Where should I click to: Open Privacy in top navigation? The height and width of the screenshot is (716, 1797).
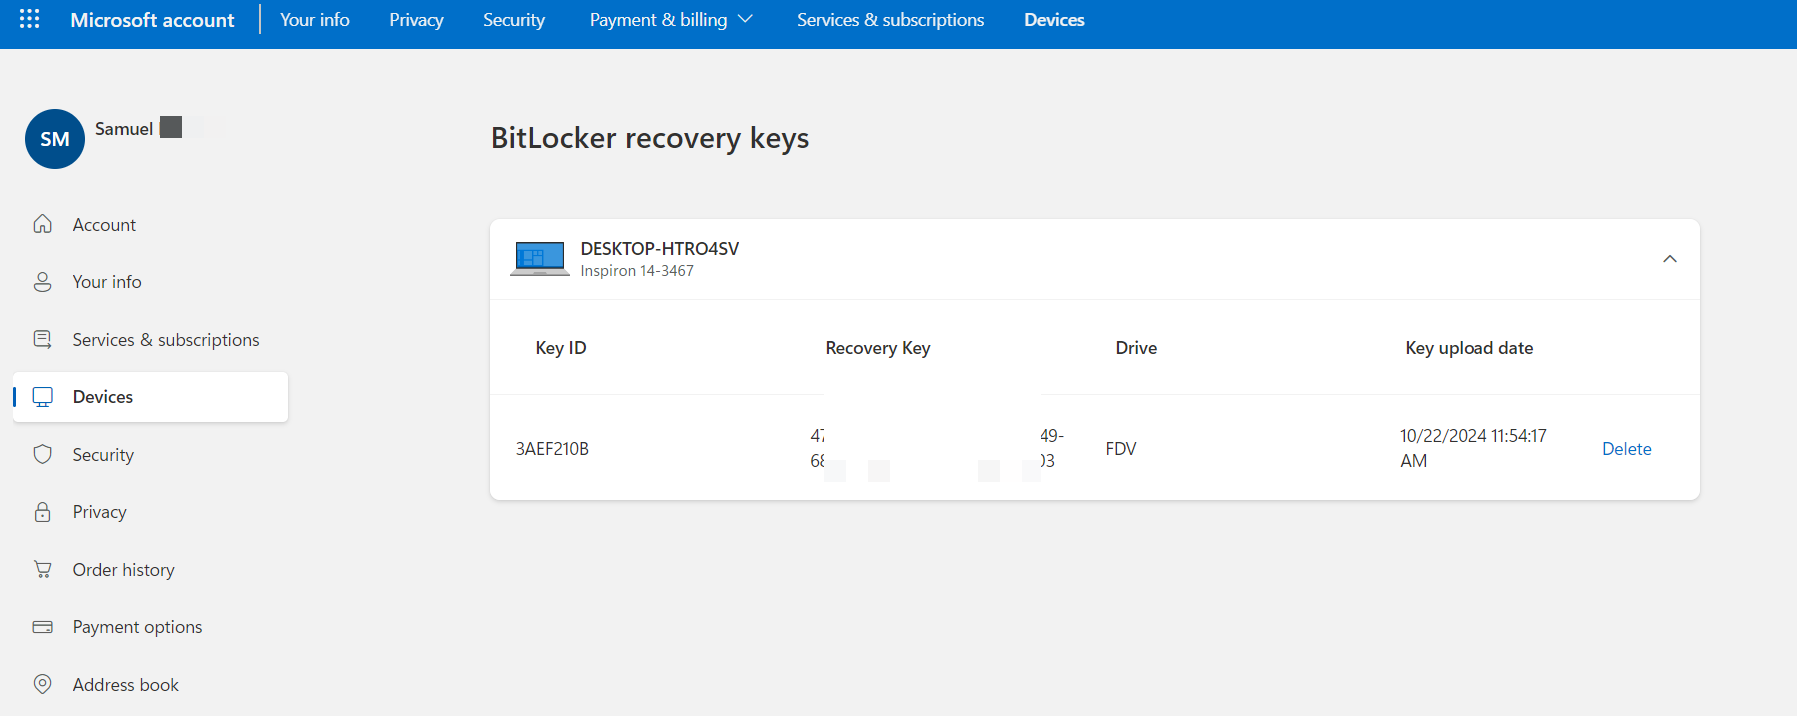416,20
